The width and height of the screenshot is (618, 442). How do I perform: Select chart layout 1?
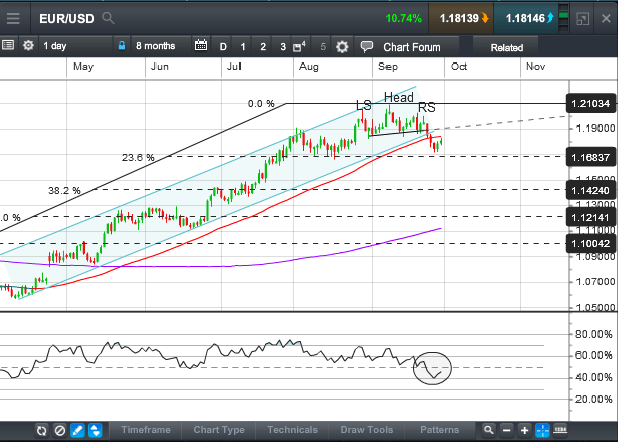coord(243,47)
